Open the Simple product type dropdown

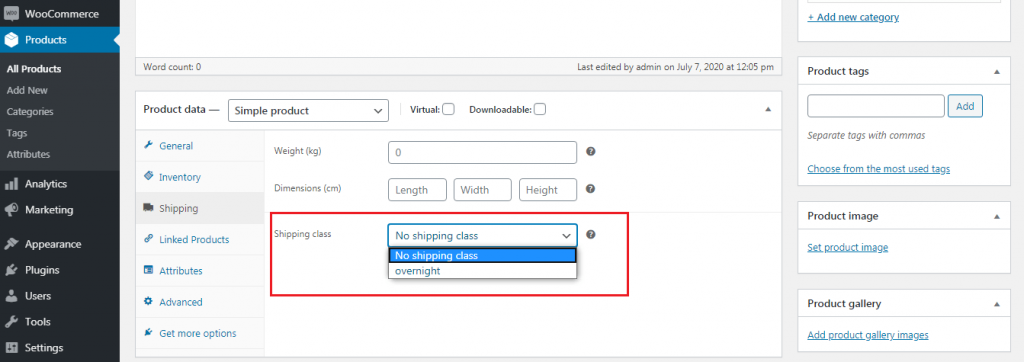308,110
